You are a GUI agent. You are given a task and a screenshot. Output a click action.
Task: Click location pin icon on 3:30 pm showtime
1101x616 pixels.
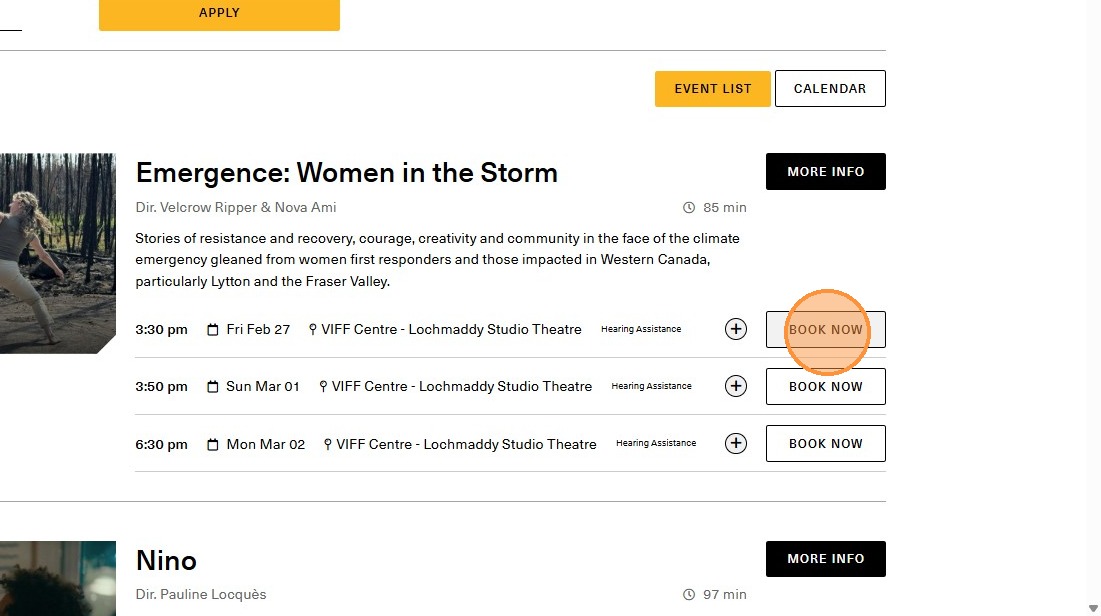[x=313, y=330]
